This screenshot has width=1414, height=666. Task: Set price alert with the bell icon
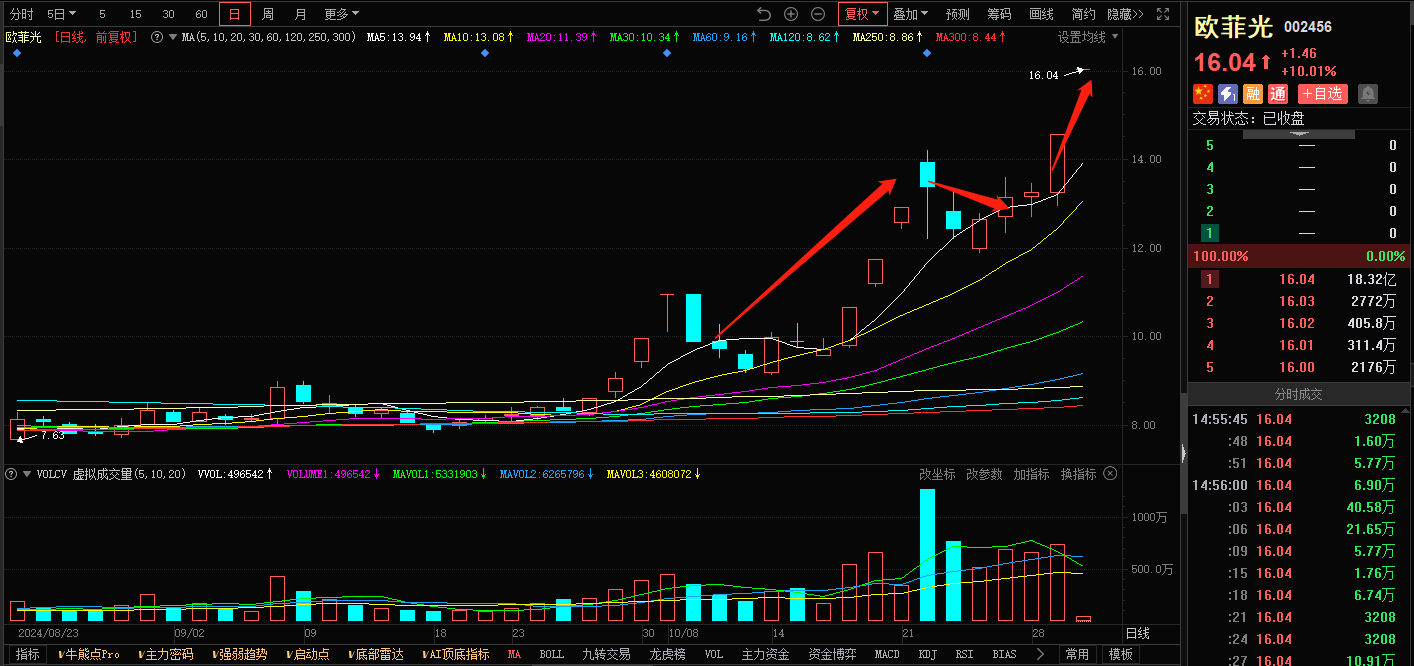pos(1367,94)
